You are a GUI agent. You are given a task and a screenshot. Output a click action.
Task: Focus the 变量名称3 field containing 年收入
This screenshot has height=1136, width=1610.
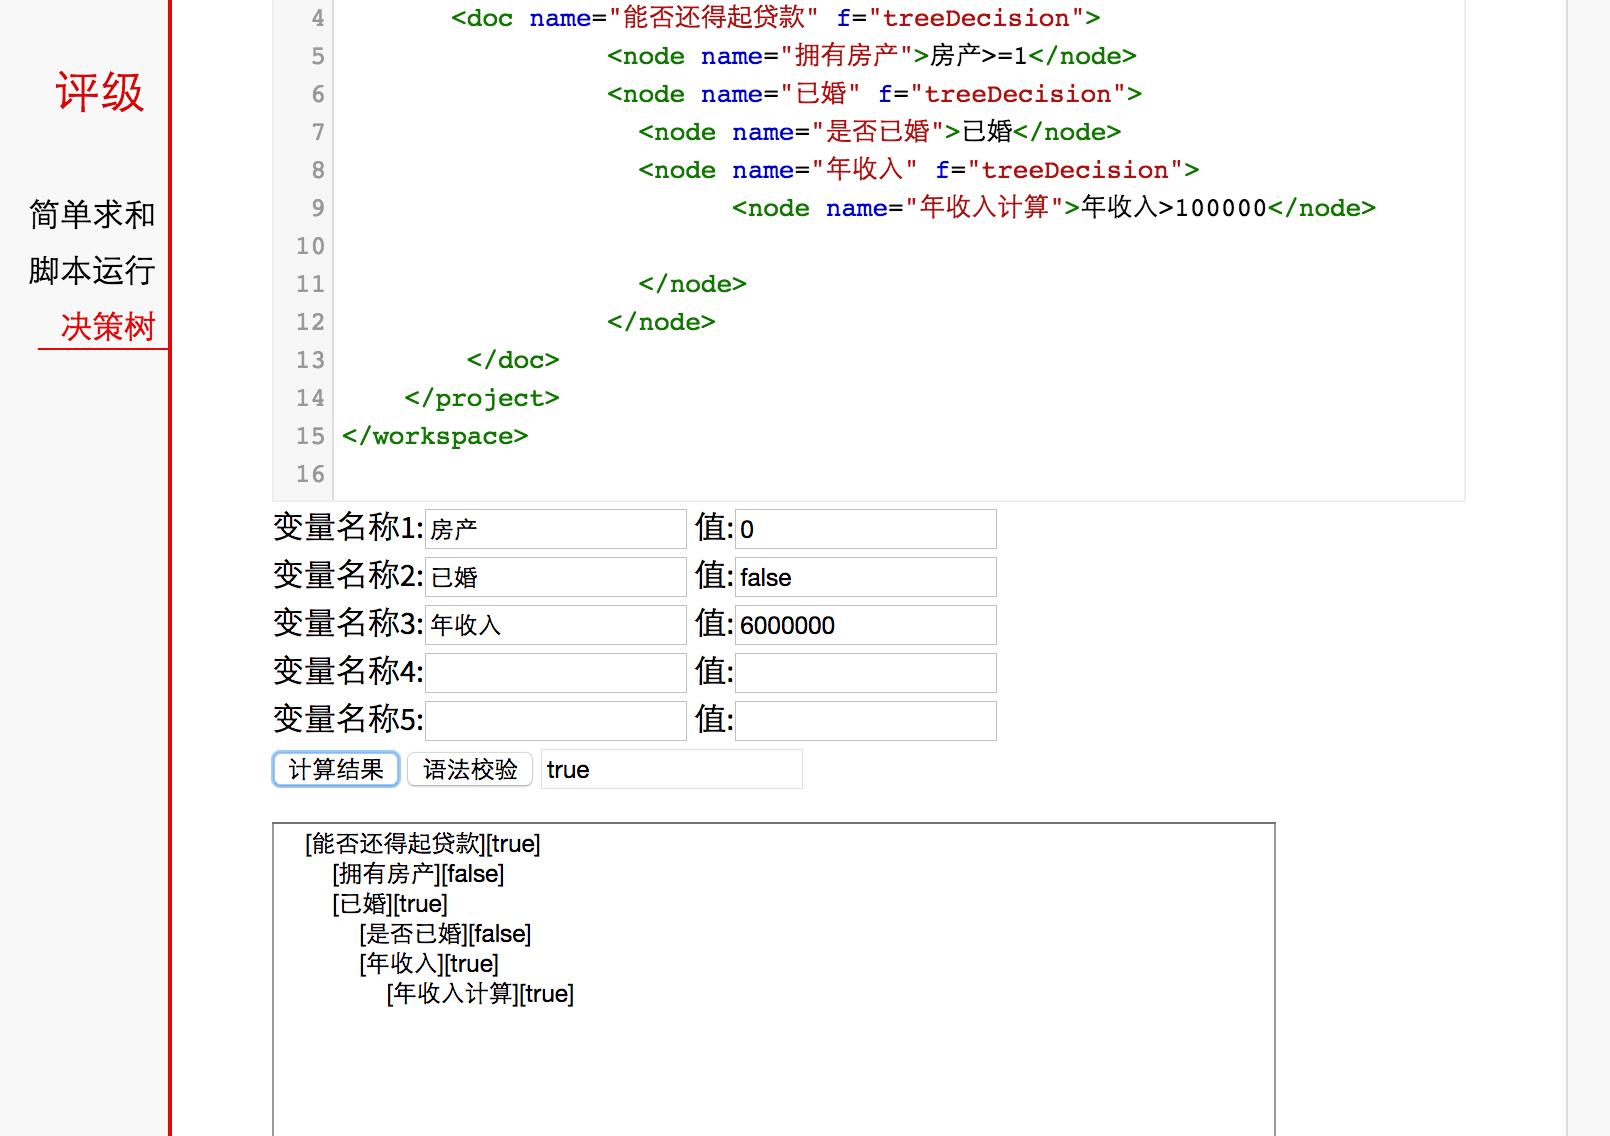pos(555,625)
